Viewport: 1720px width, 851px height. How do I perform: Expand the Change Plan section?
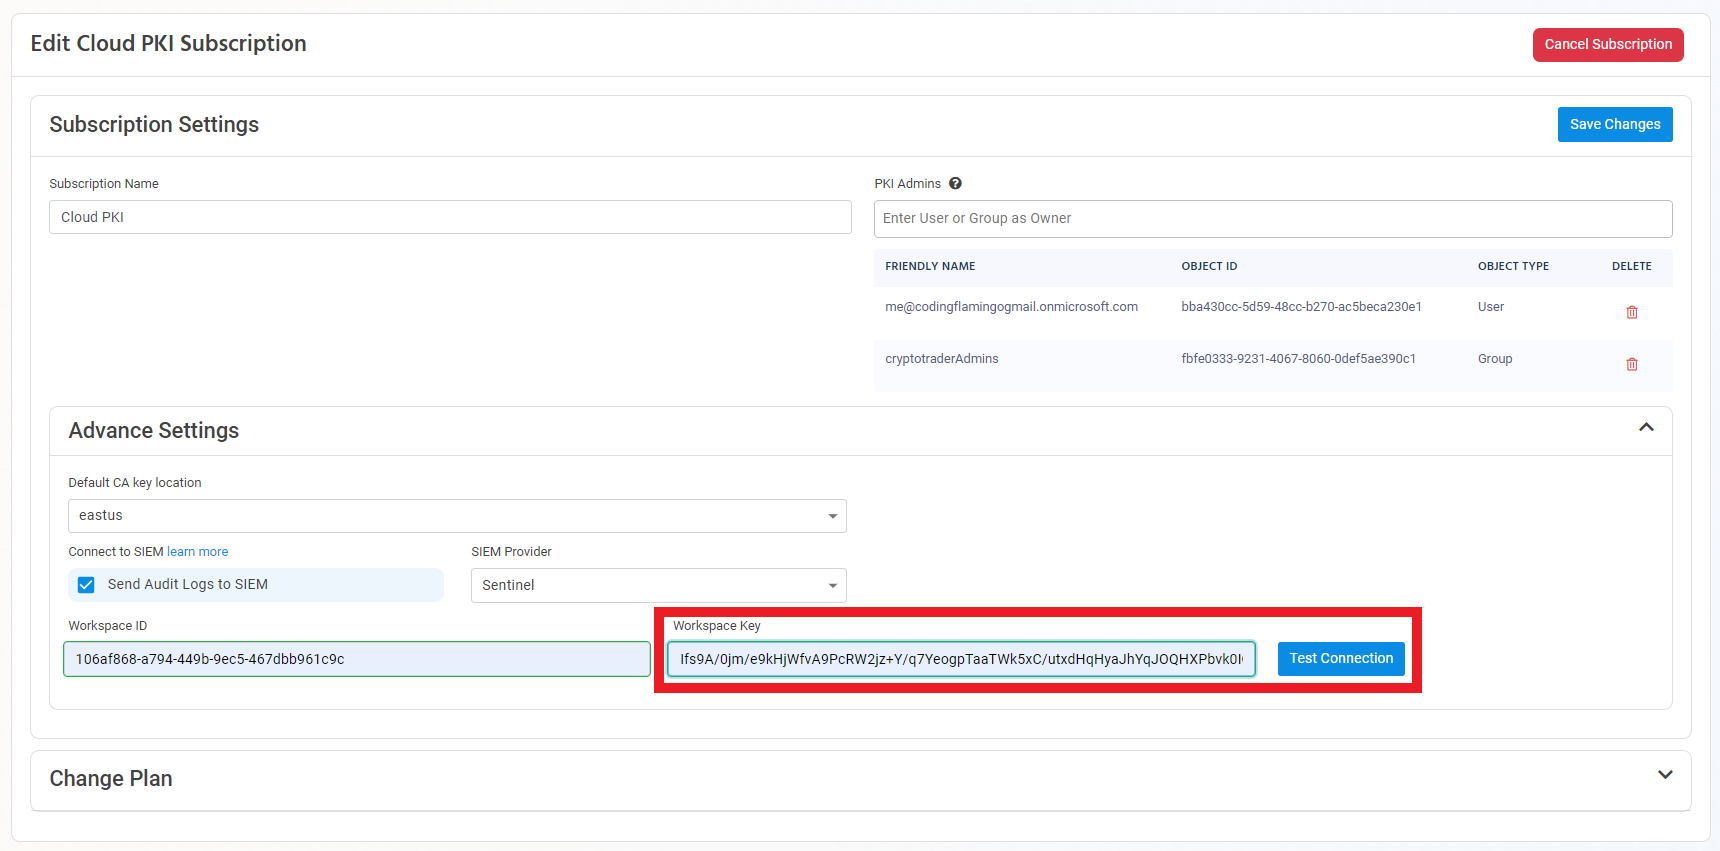click(x=1665, y=775)
